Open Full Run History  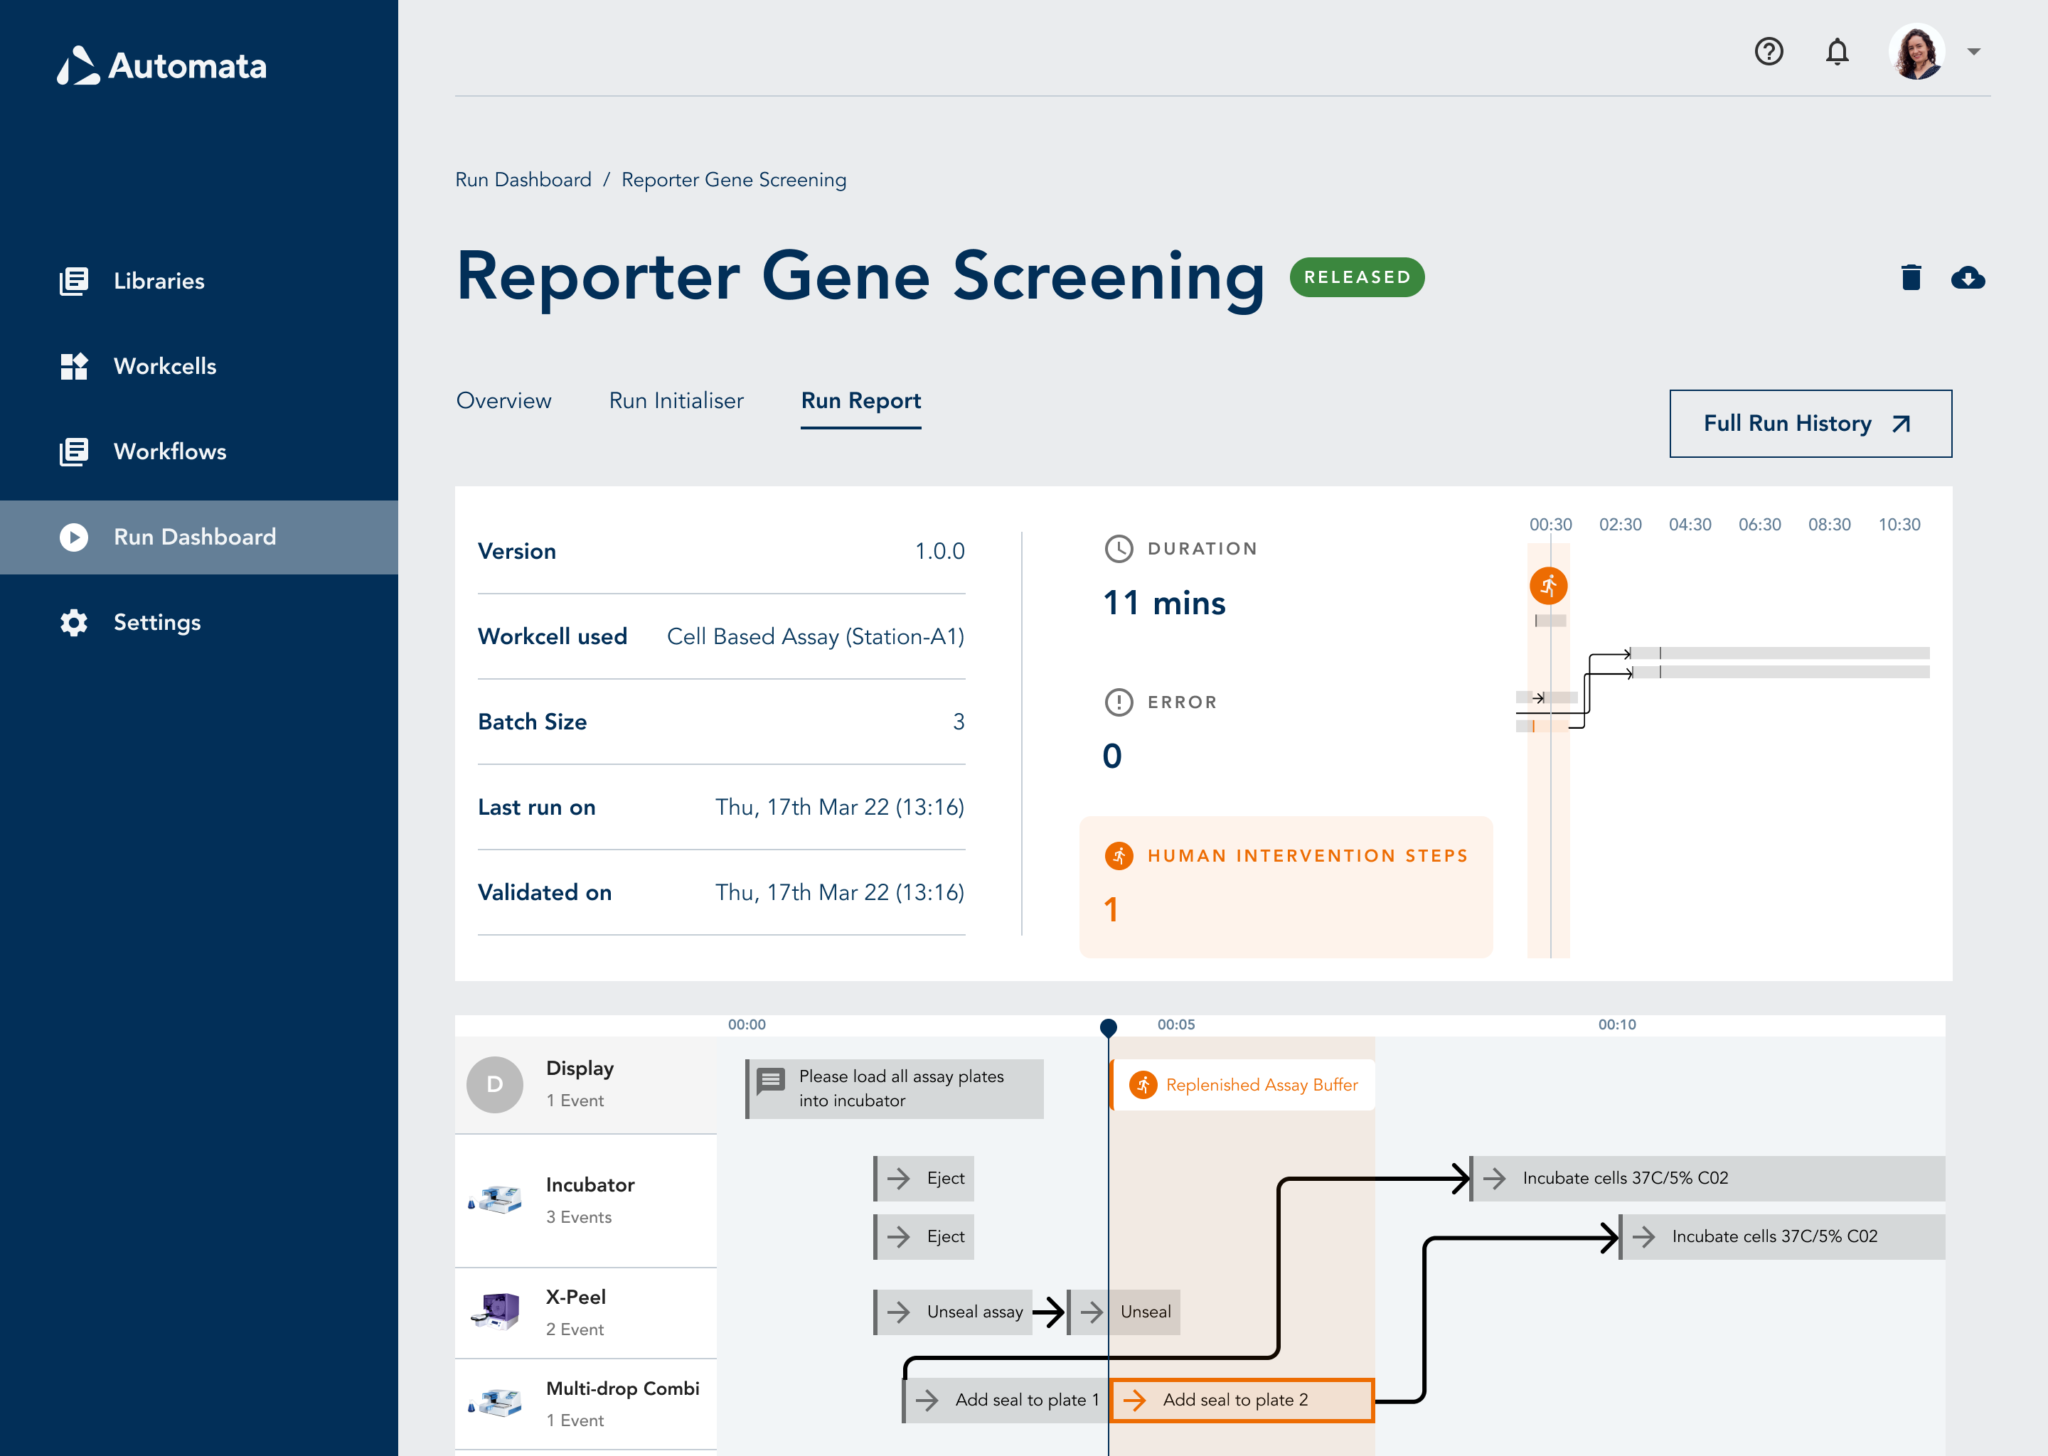1810,423
